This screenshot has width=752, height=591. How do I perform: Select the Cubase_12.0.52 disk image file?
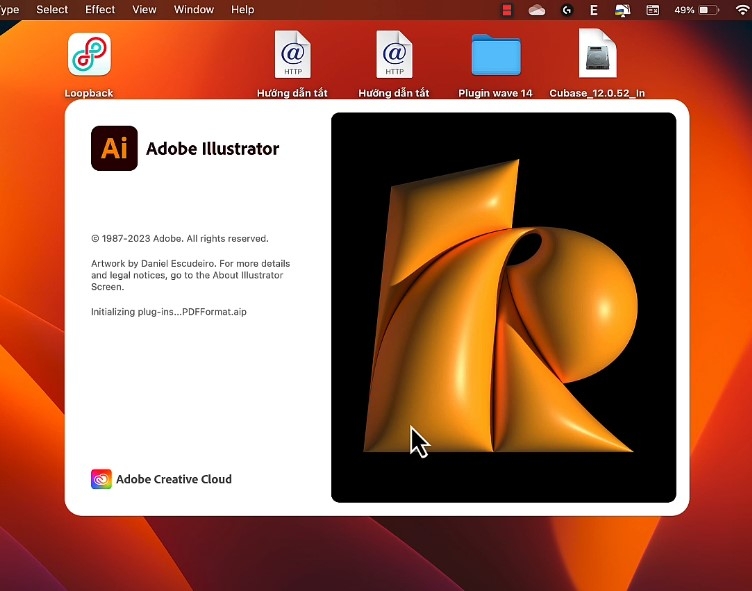[x=598, y=53]
